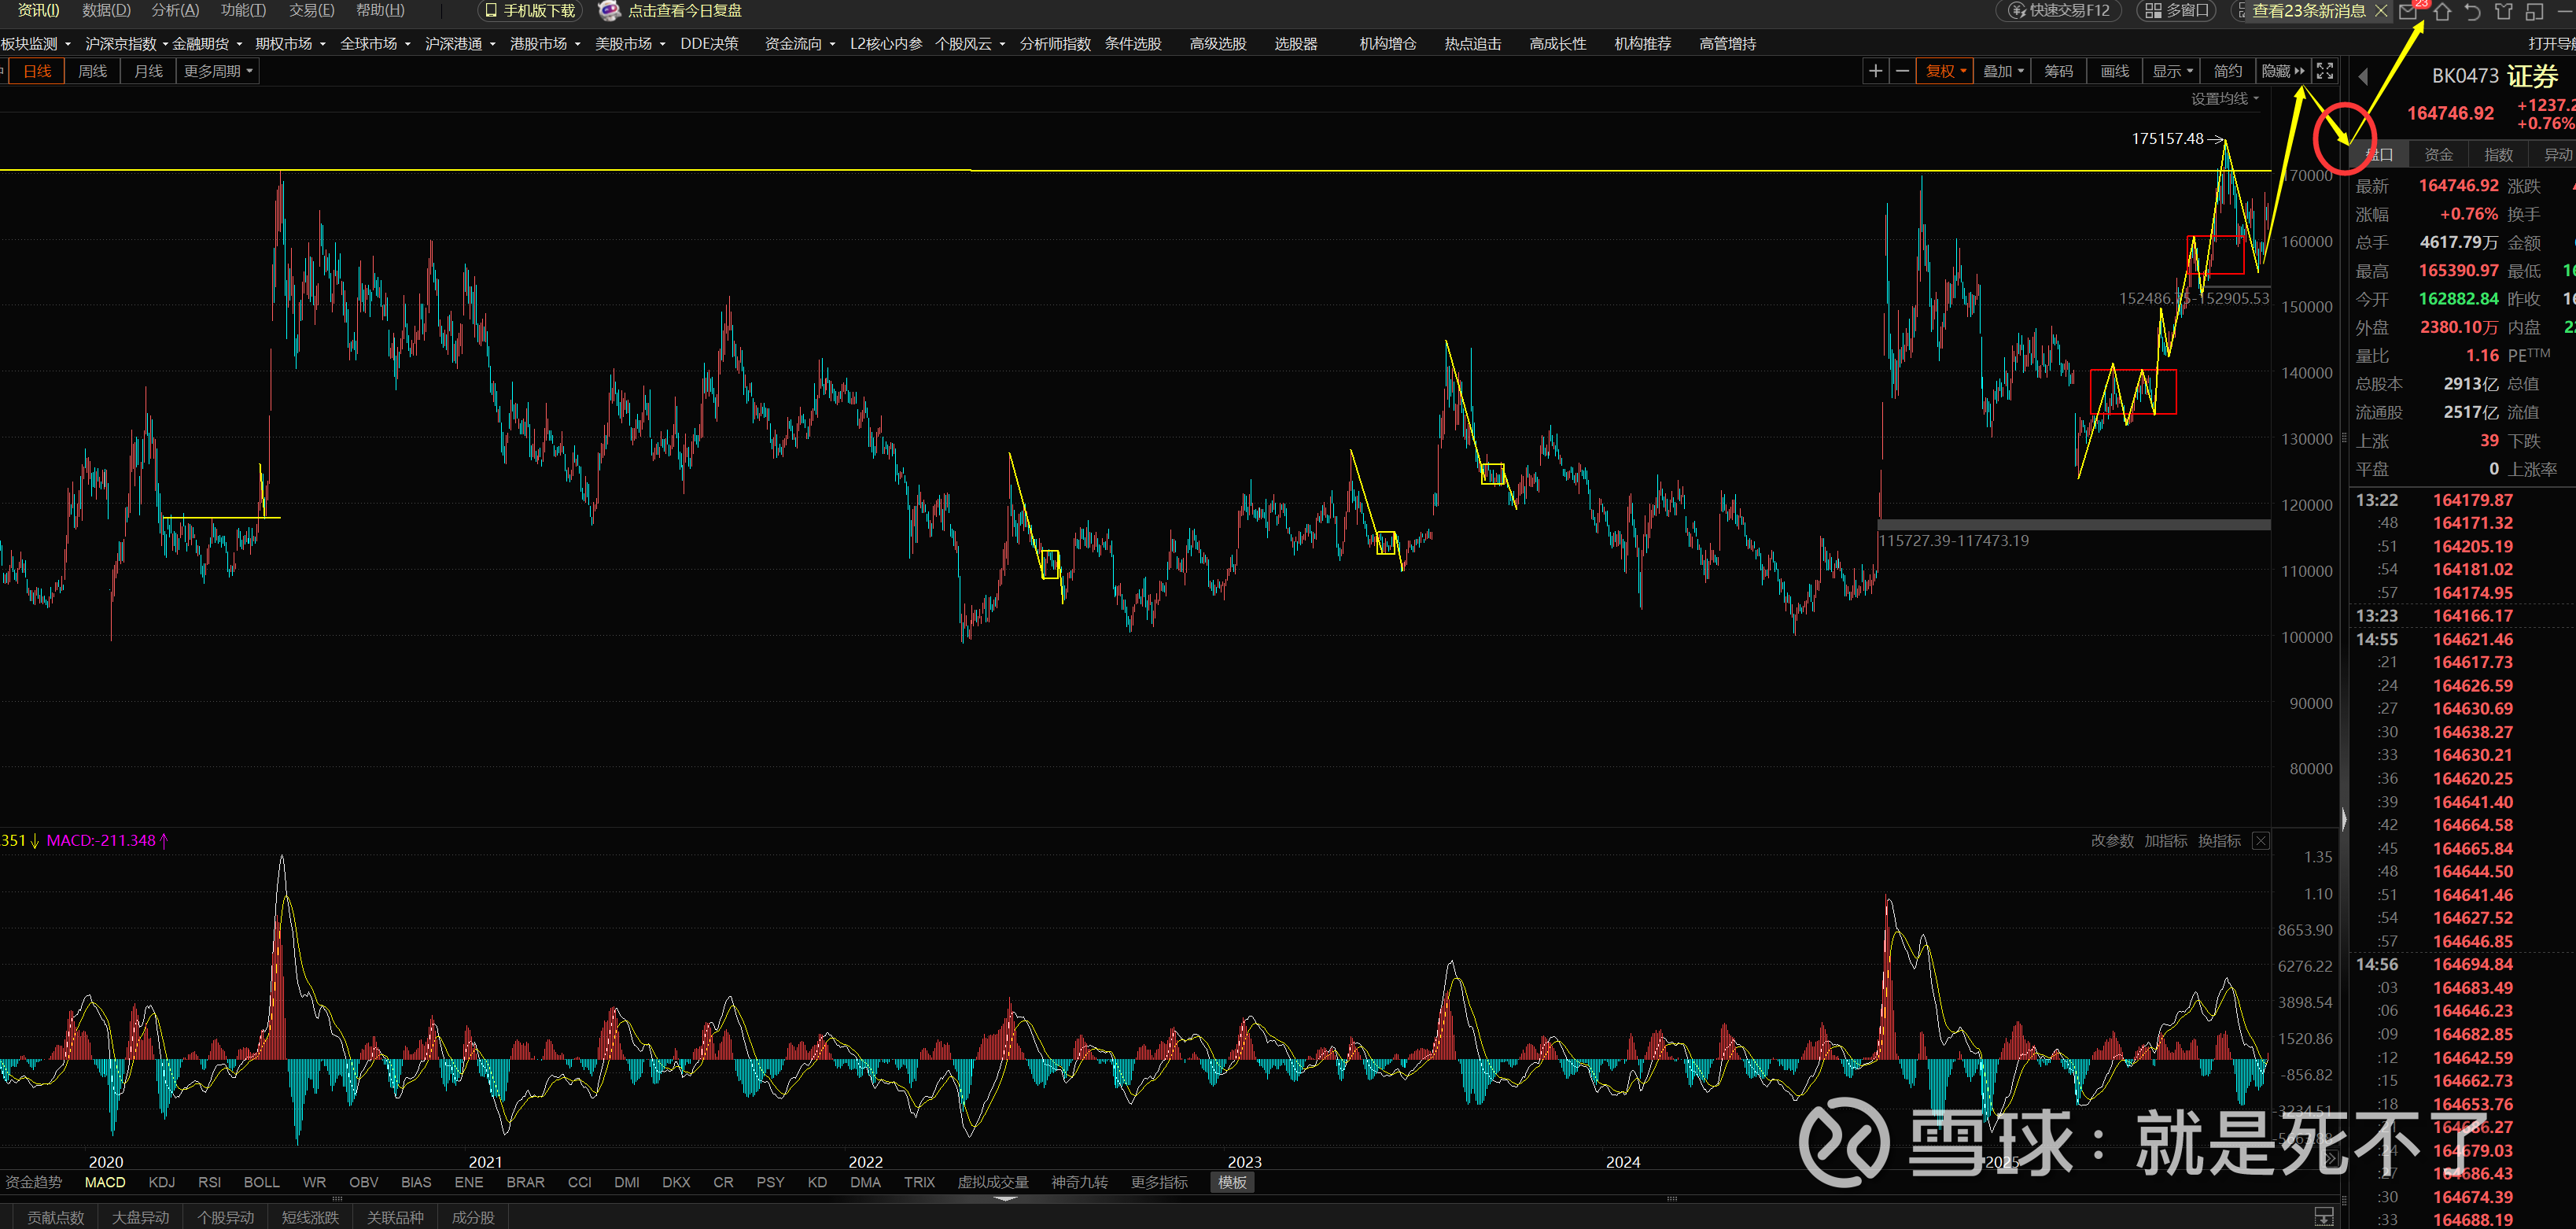Click the 快速交易F12 button
Screen dimensions: 2576x1229
tap(2059, 11)
